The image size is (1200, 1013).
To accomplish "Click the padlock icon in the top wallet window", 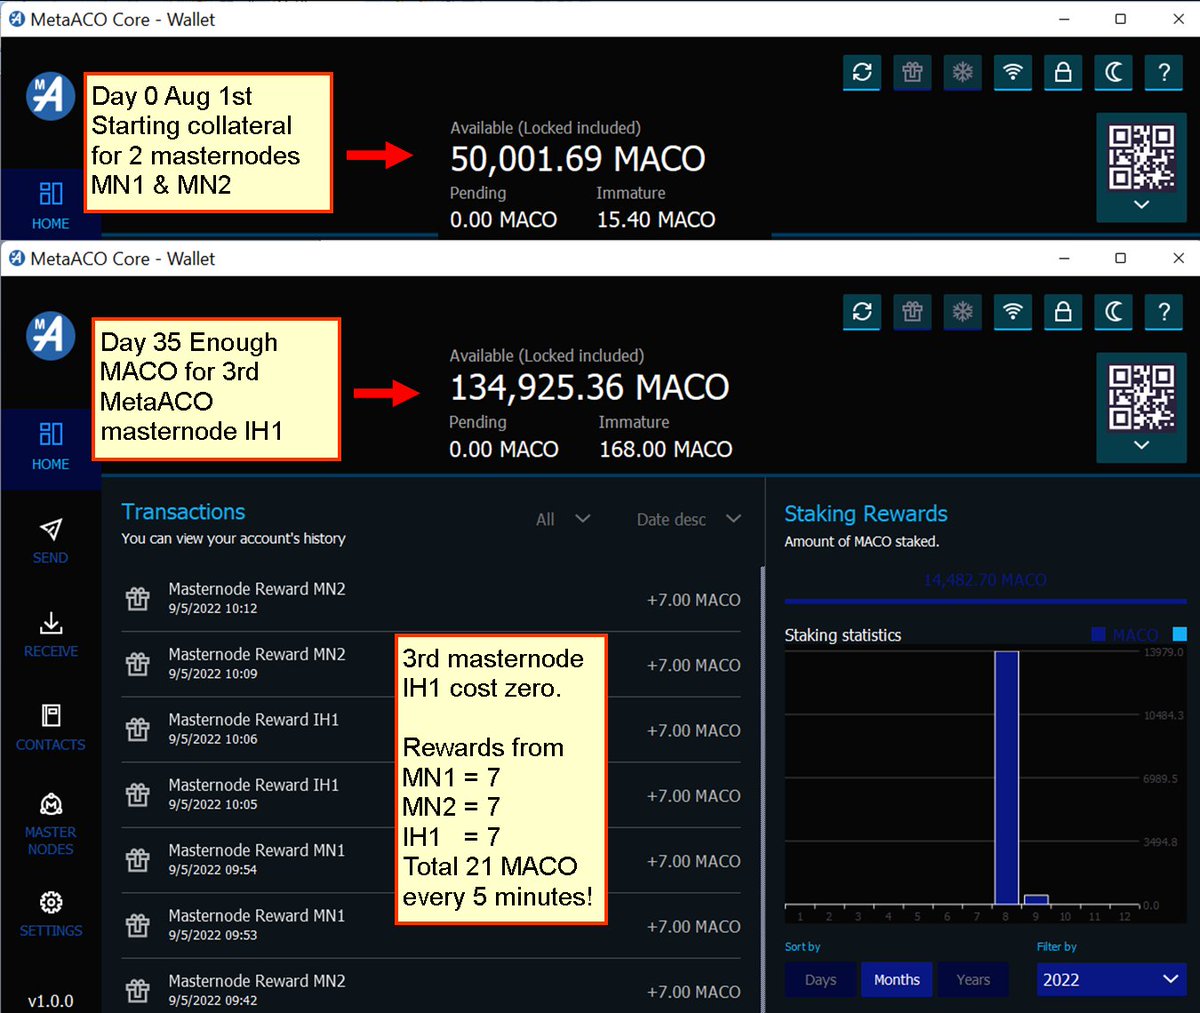I will coord(1063,72).
